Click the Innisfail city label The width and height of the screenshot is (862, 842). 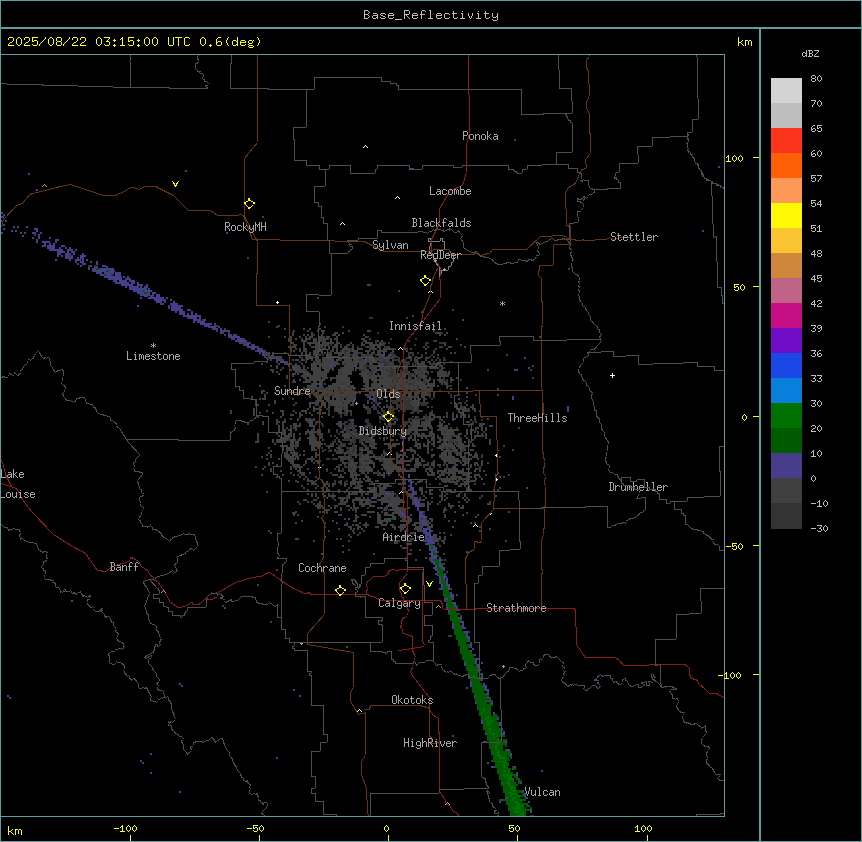point(415,326)
